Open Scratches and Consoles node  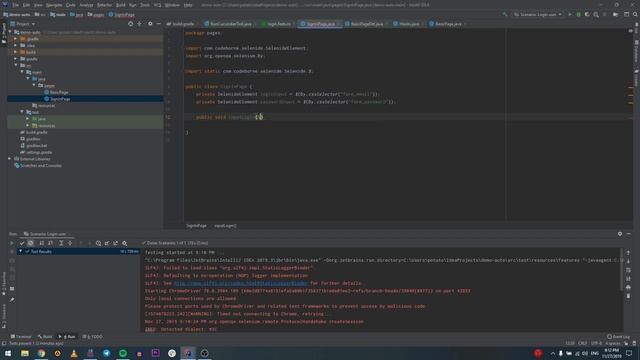point(38,166)
